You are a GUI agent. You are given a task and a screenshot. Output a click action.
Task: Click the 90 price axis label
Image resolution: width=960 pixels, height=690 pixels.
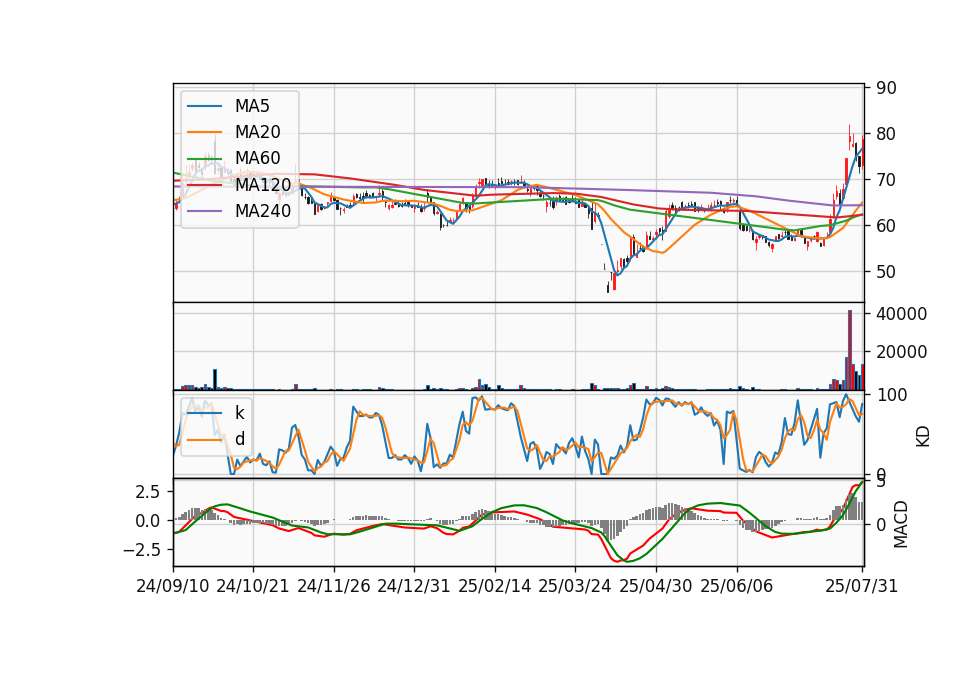[886, 88]
